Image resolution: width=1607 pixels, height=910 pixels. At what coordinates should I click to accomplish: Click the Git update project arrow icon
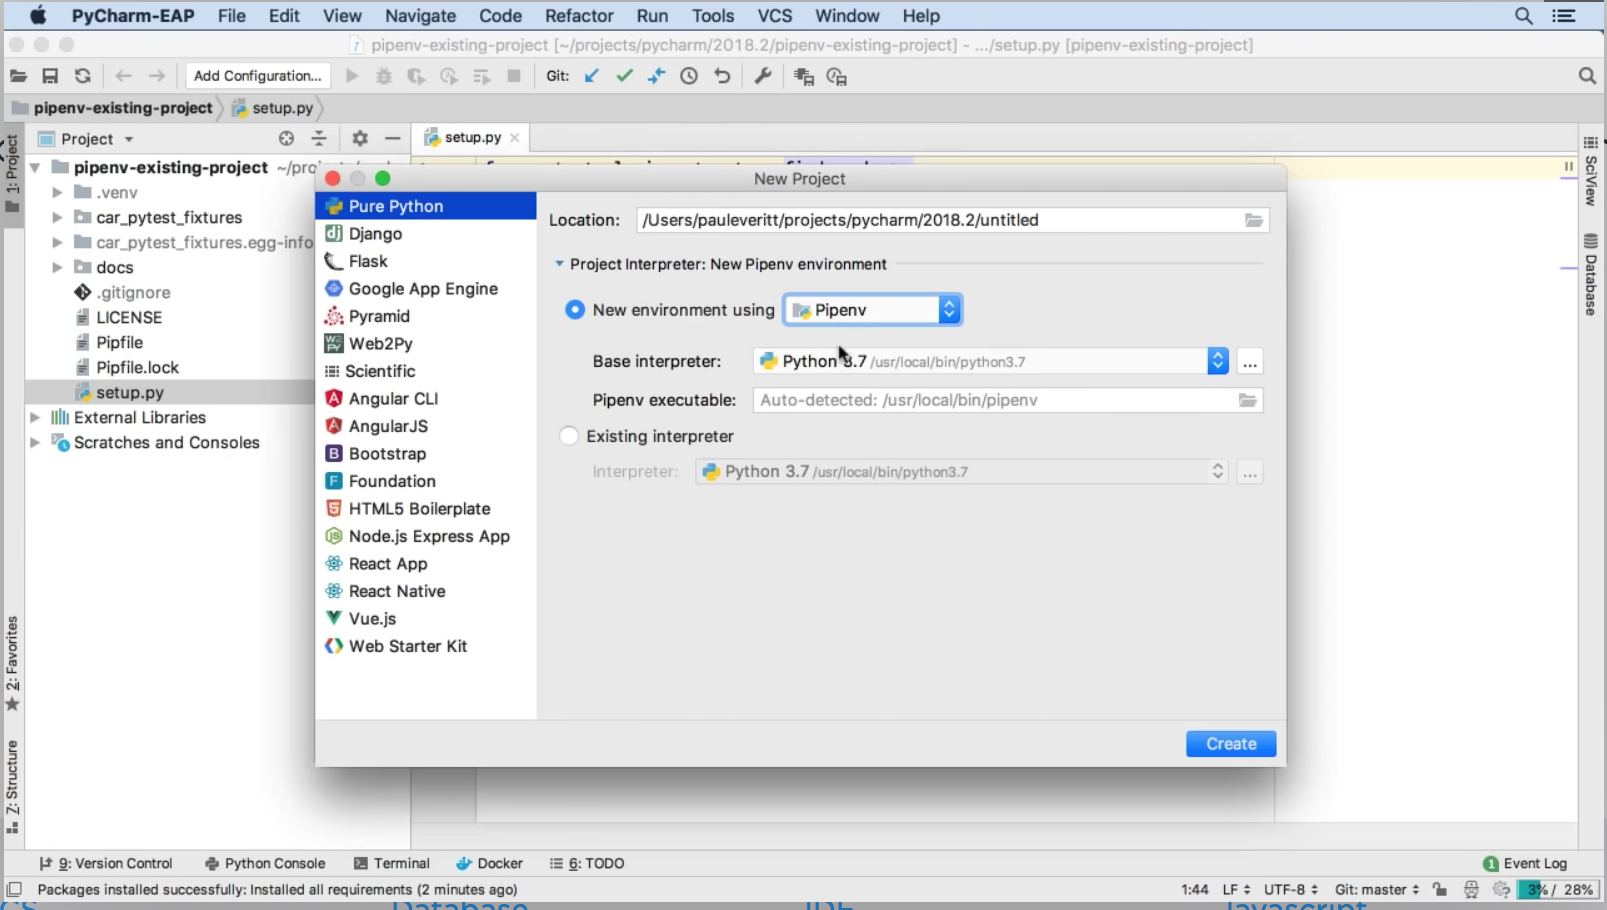592,76
